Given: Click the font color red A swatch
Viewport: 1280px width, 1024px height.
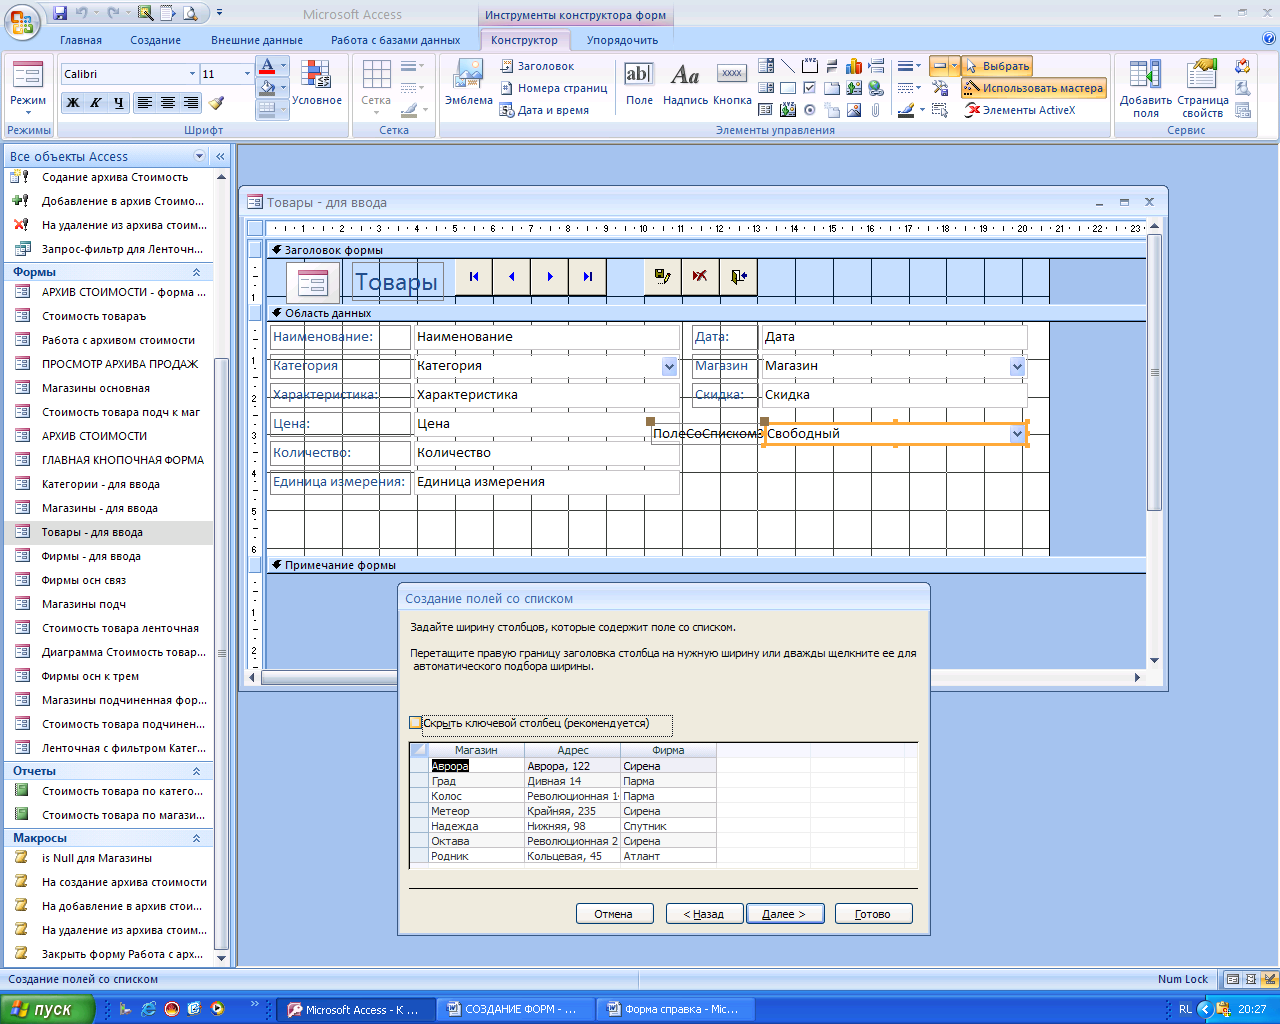Looking at the screenshot, I should 266,66.
